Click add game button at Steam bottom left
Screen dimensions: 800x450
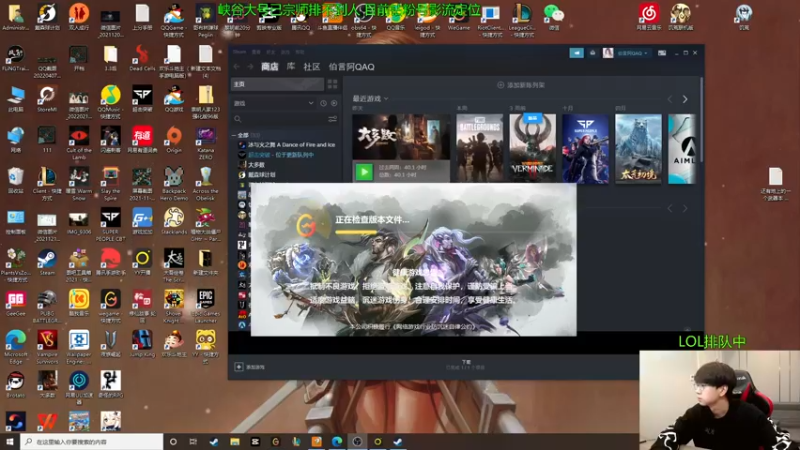coord(249,367)
